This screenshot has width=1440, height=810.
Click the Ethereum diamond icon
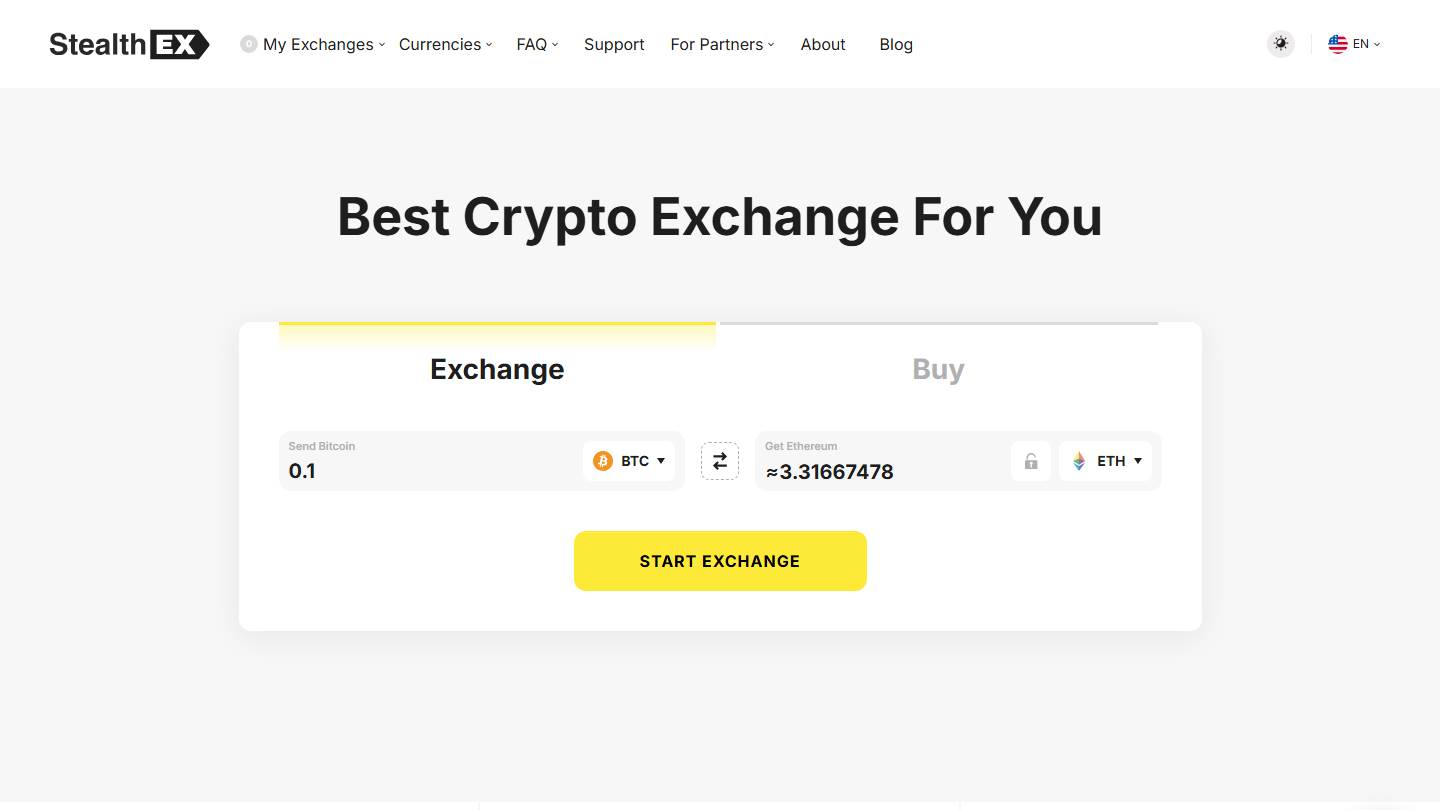1079,461
